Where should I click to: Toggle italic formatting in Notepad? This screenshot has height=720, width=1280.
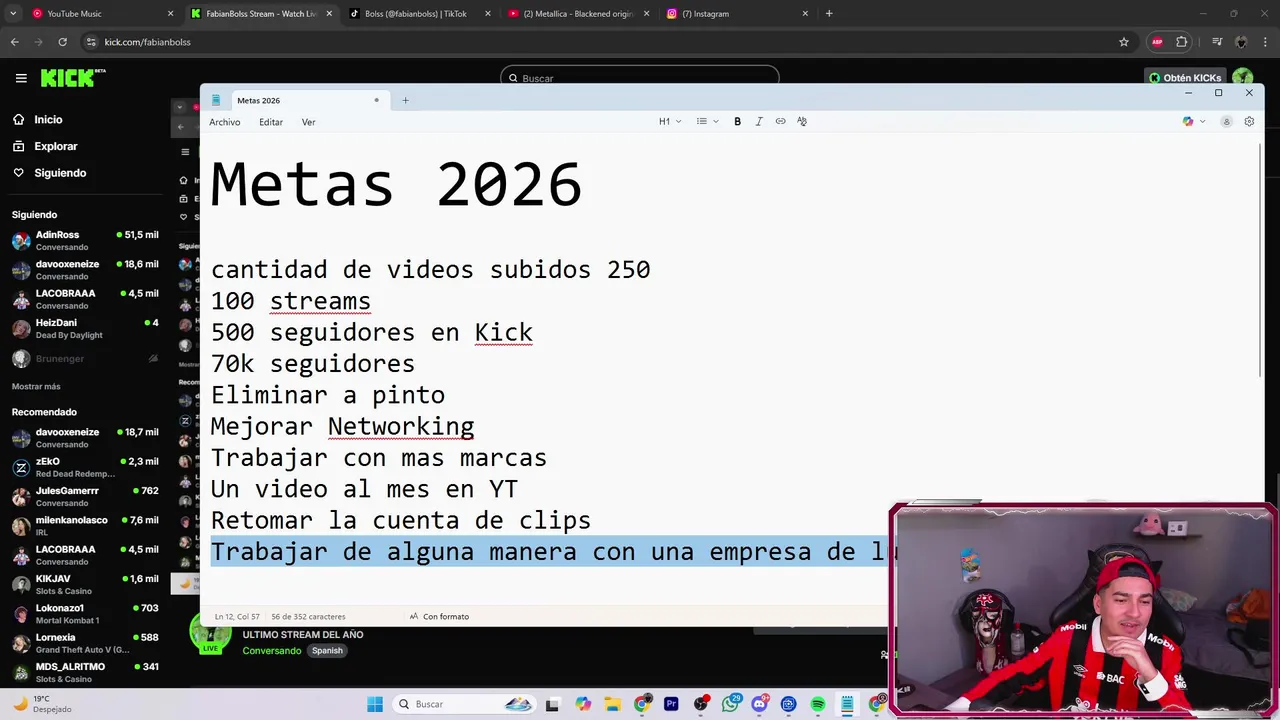tap(759, 121)
